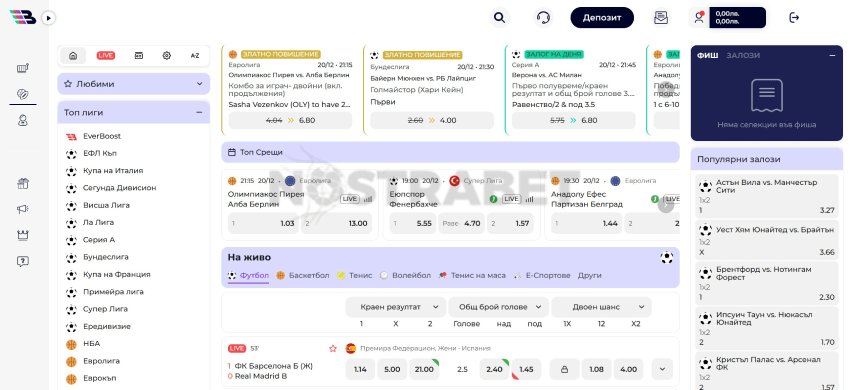Open popular bet Астън Вила vs. Манчестър Сити
850x390 pixels.
(767, 196)
